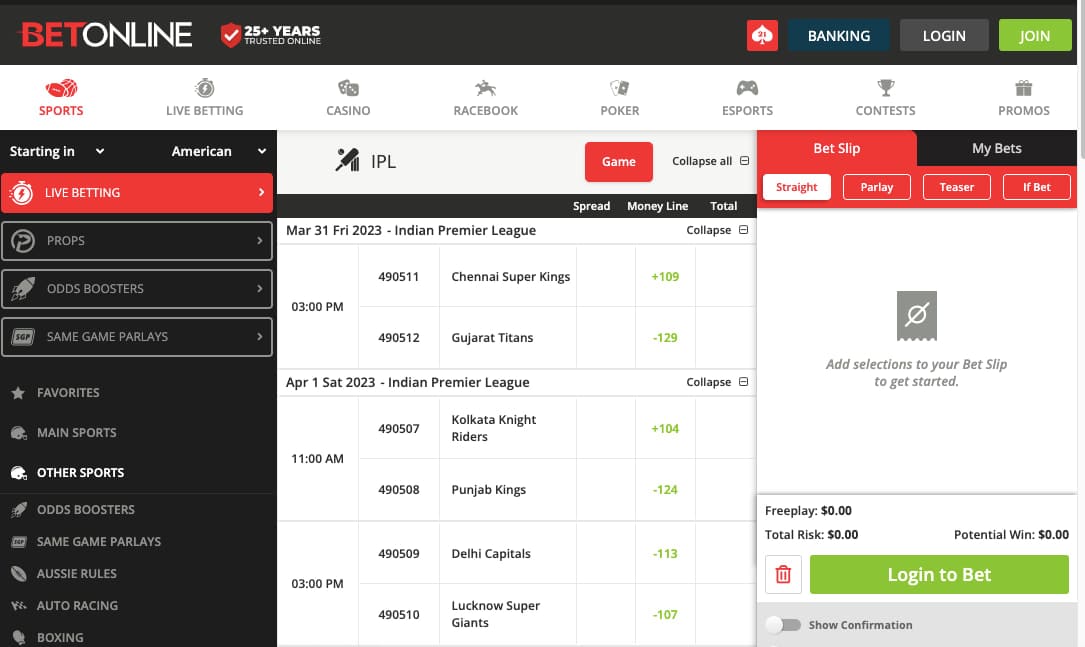Open Live Betting stopwatch icon in top nav
Viewport: 1085px width, 647px height.
[x=205, y=89]
